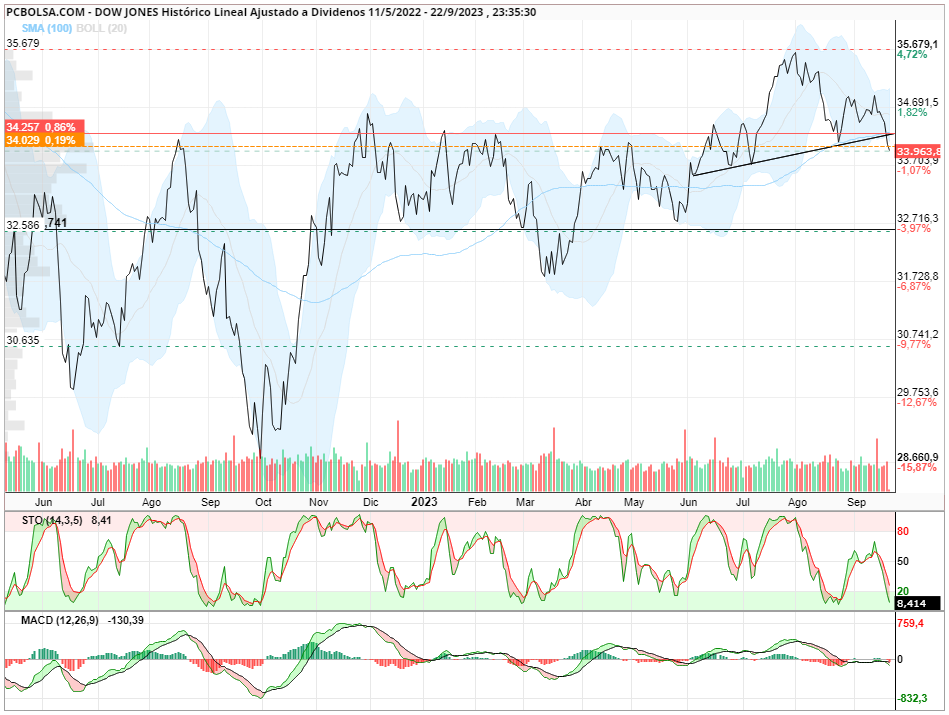
Task: Click the -6,87% percentage label
Action: (x=913, y=286)
